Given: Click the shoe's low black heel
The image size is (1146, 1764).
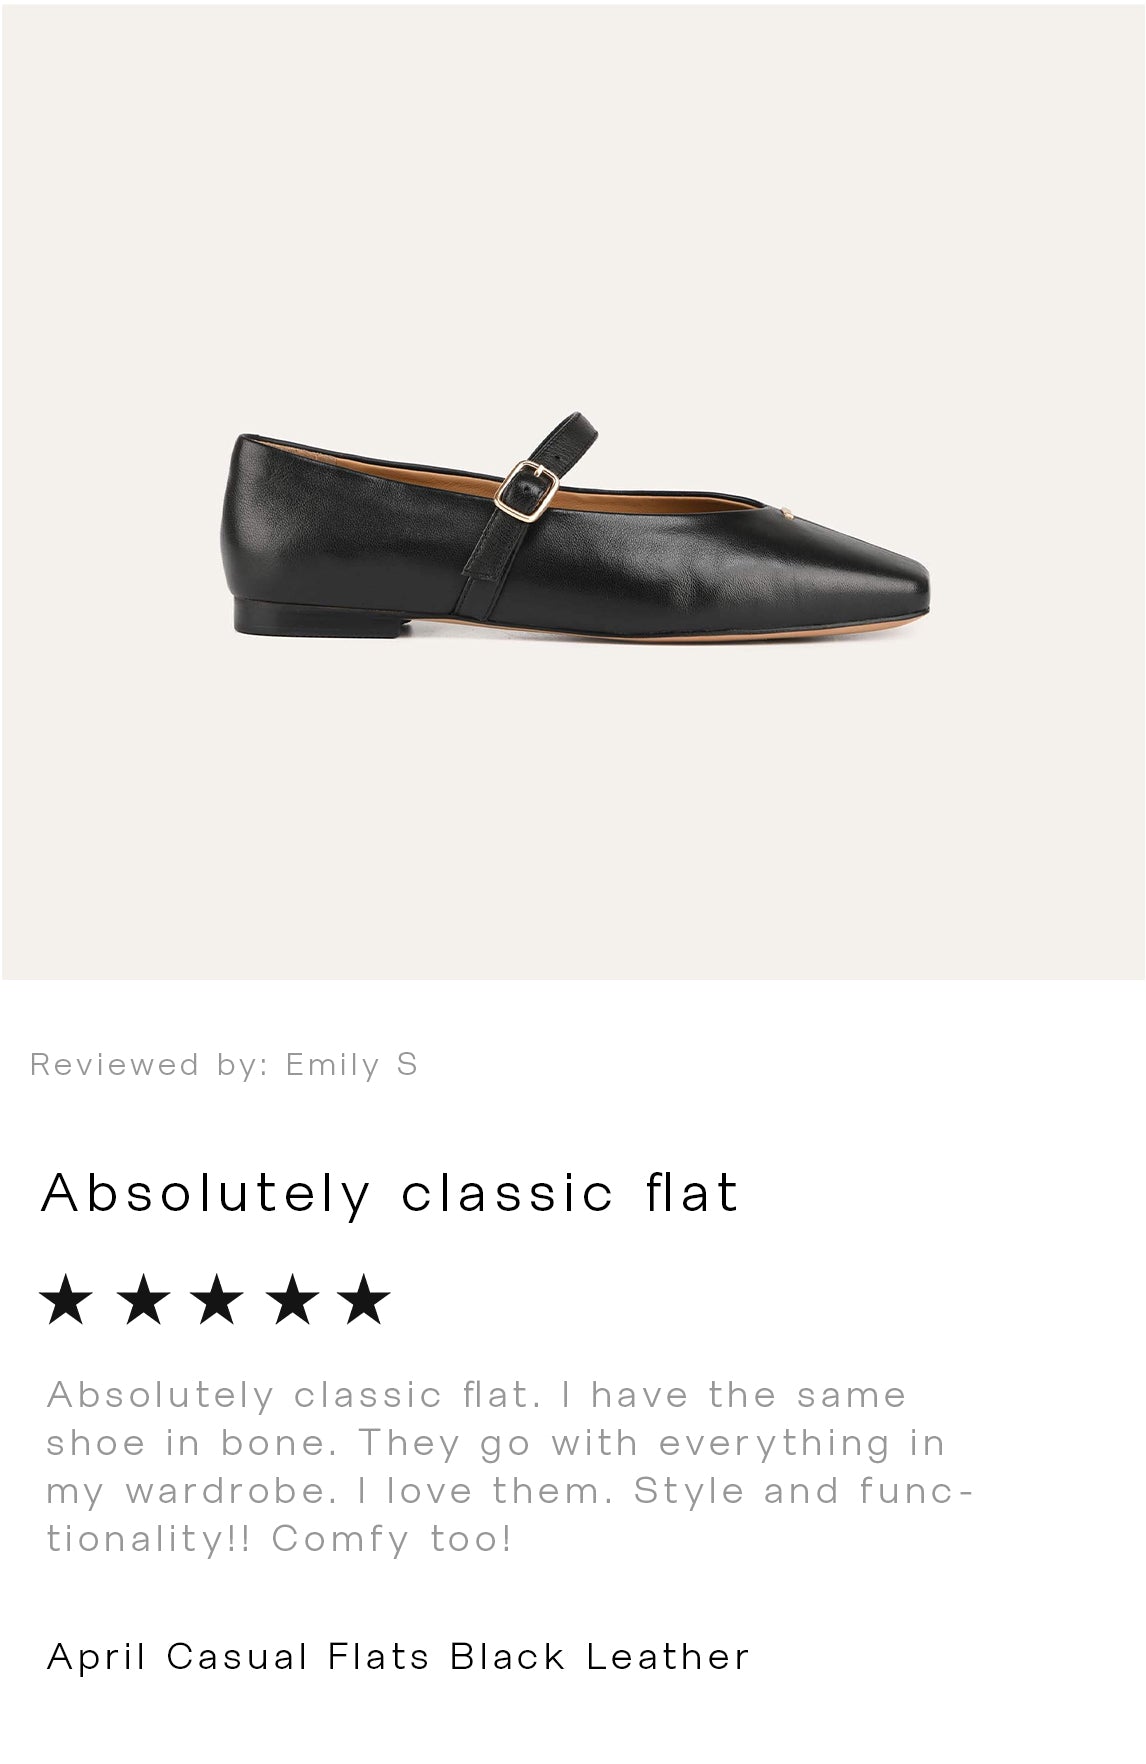Looking at the screenshot, I should click(315, 617).
